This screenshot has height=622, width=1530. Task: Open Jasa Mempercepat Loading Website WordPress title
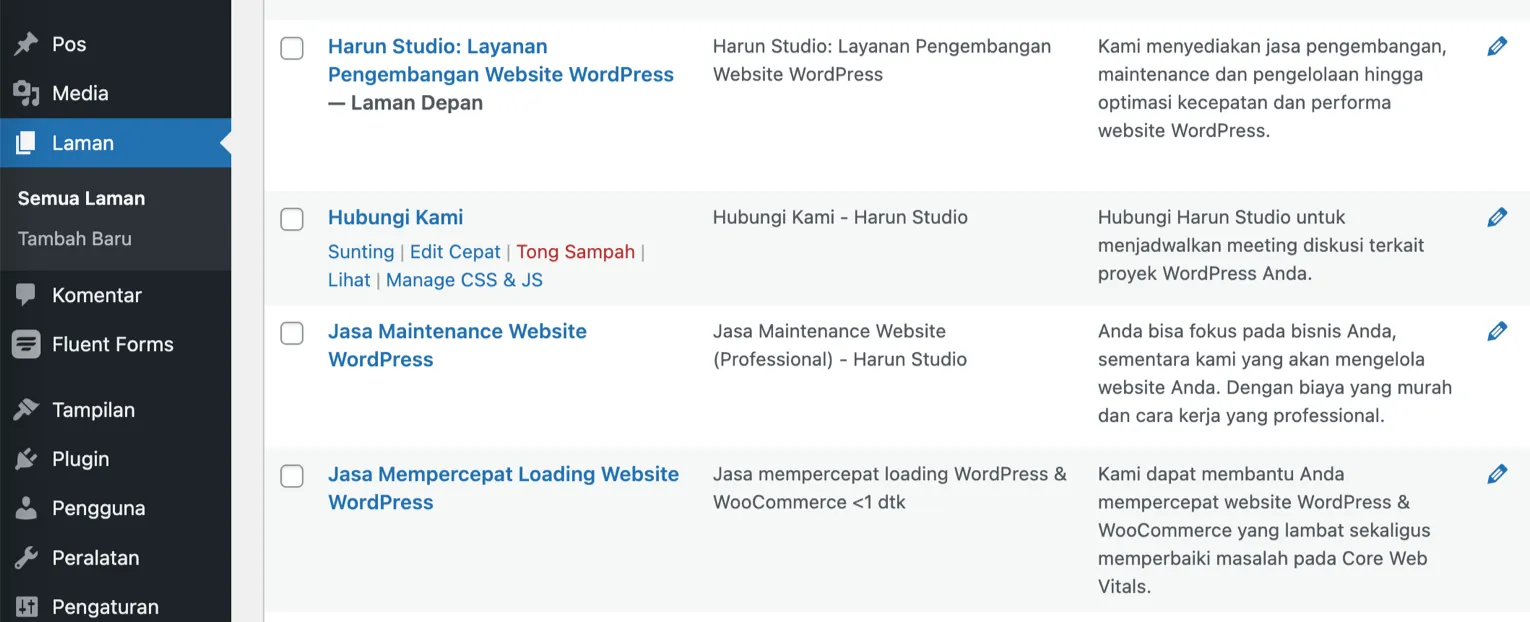click(504, 488)
